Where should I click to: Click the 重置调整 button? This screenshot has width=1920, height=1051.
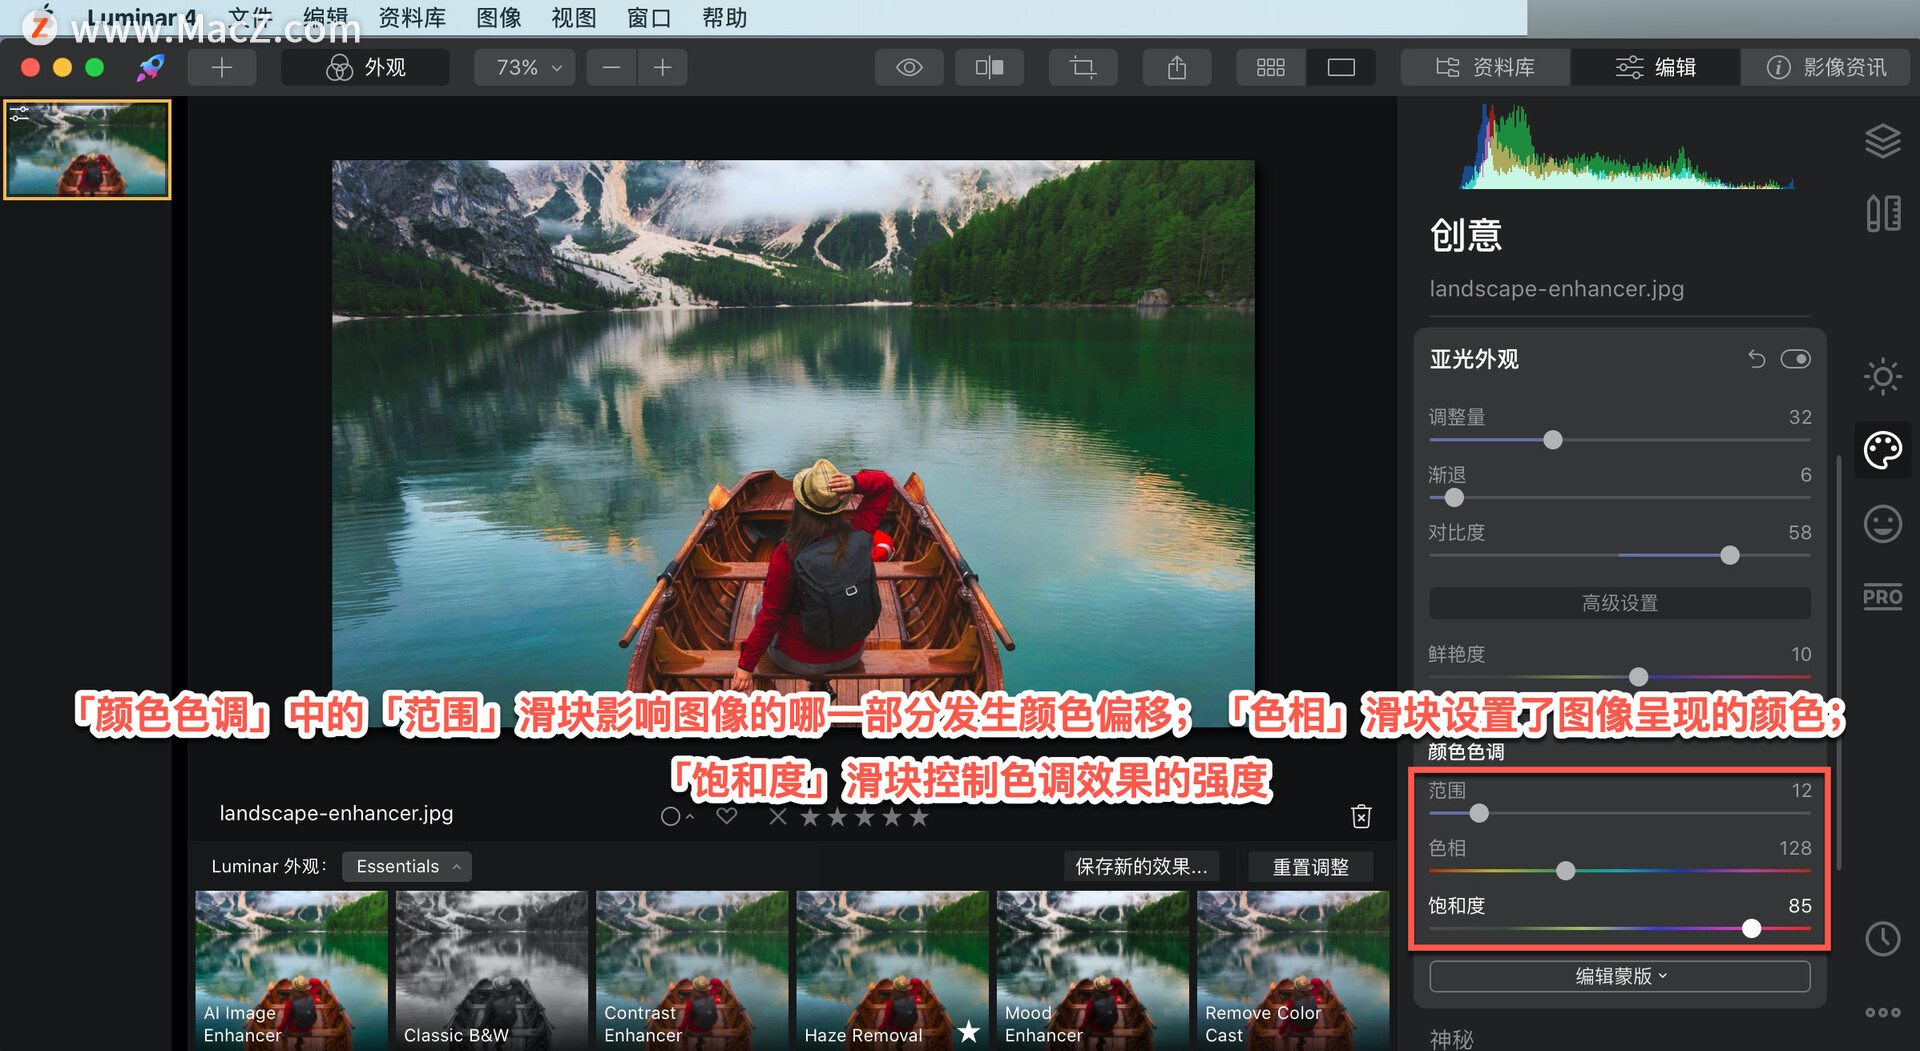[x=1310, y=866]
